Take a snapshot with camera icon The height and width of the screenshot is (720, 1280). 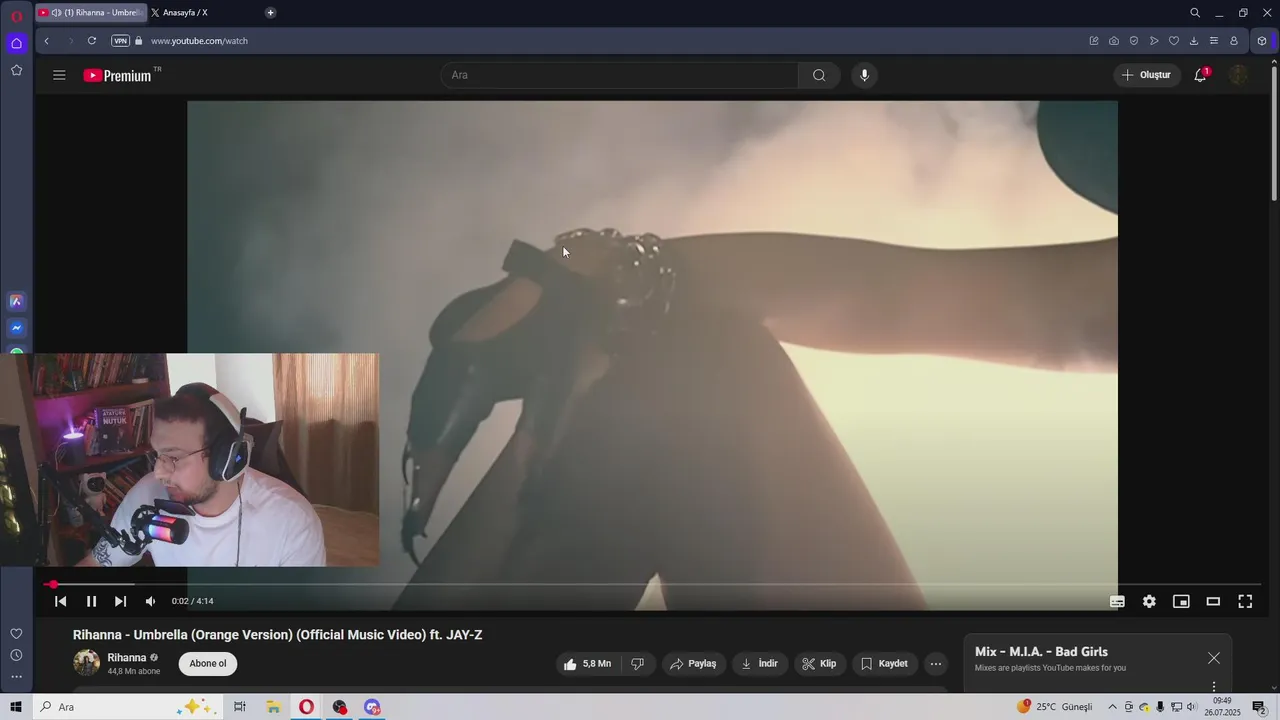pyautogui.click(x=1114, y=41)
